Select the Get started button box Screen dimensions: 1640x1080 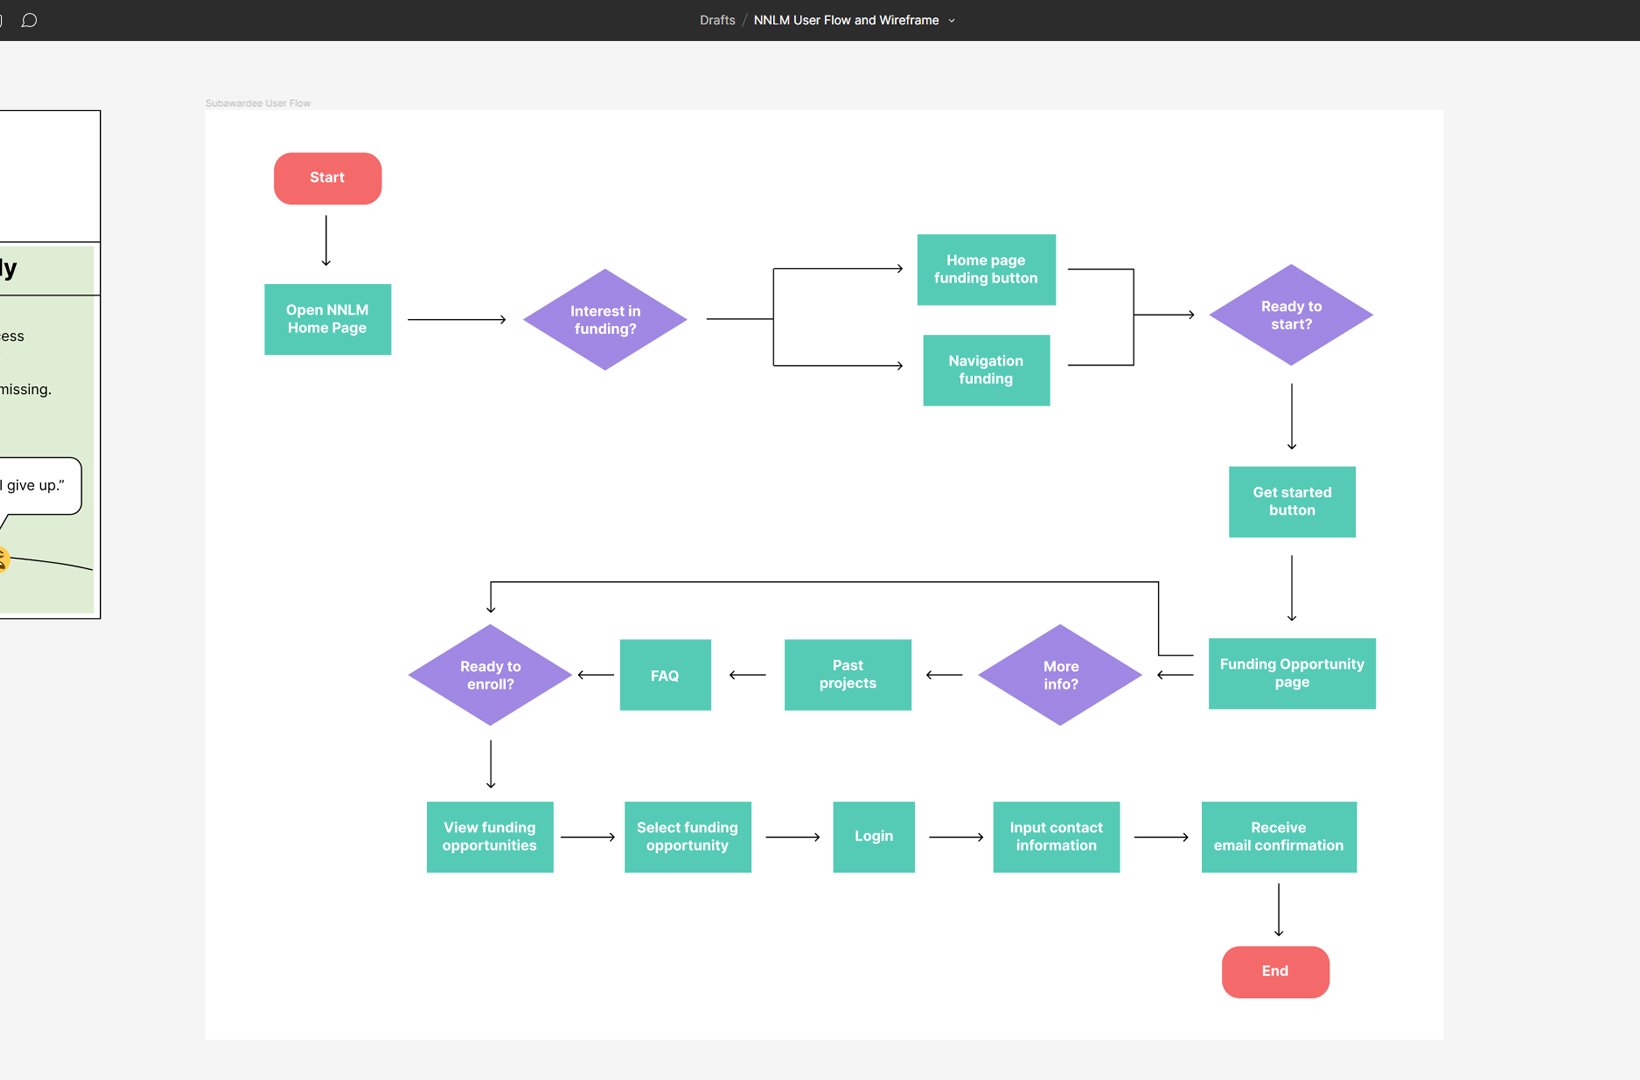tap(1292, 501)
